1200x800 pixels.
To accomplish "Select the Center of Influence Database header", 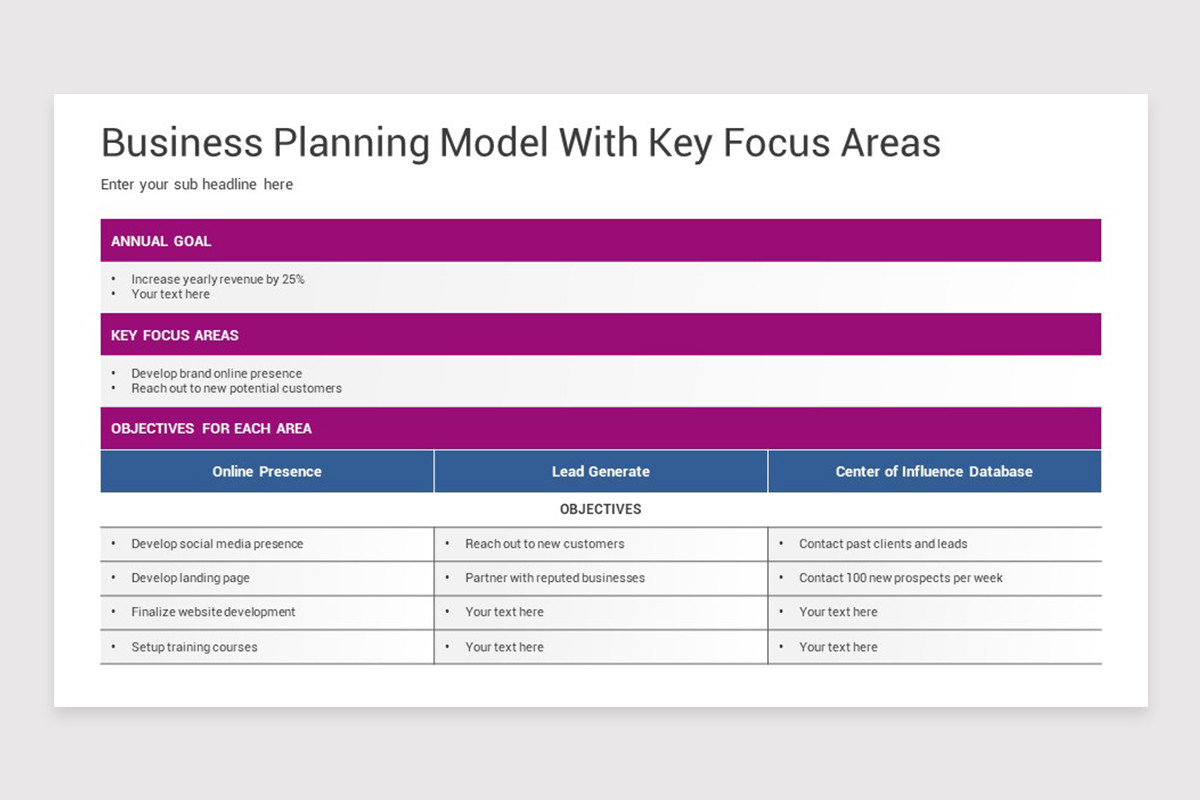I will pyautogui.click(x=935, y=471).
